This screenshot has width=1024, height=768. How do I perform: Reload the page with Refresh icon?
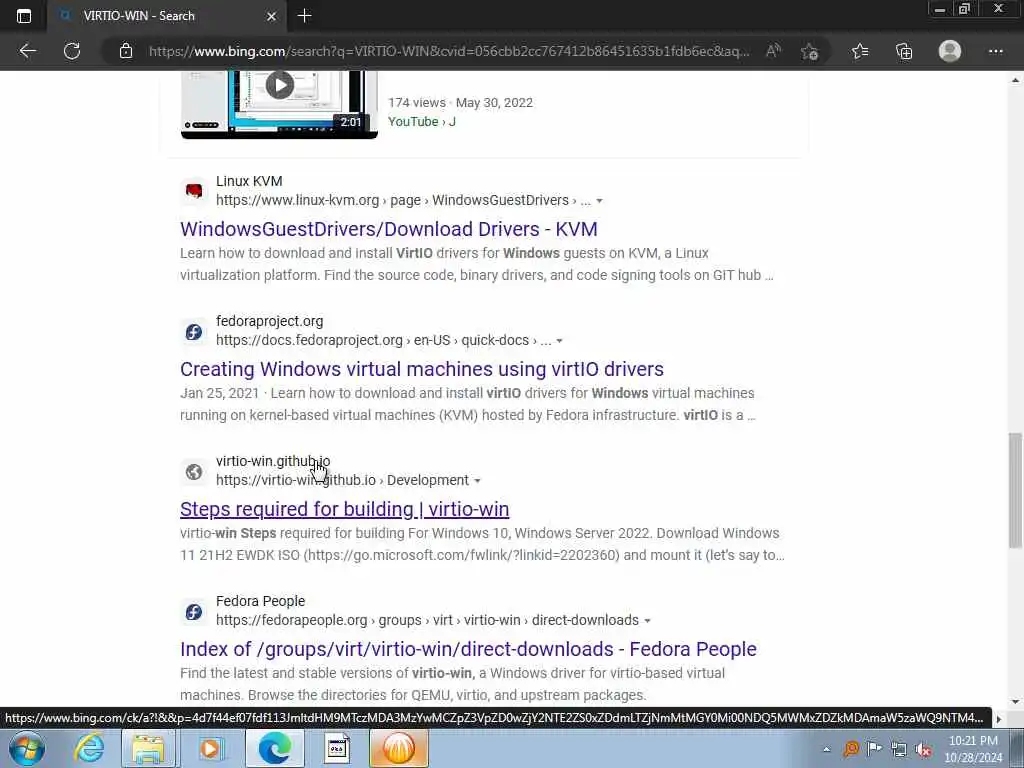pos(72,51)
